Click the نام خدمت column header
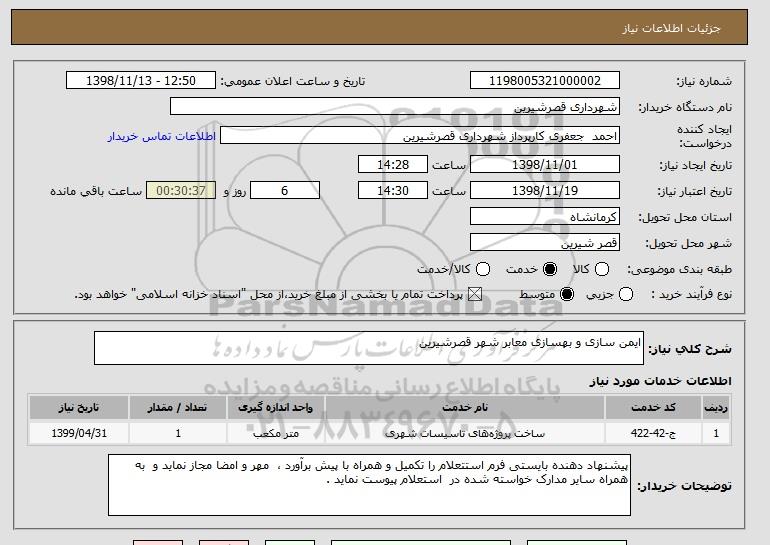 point(465,408)
